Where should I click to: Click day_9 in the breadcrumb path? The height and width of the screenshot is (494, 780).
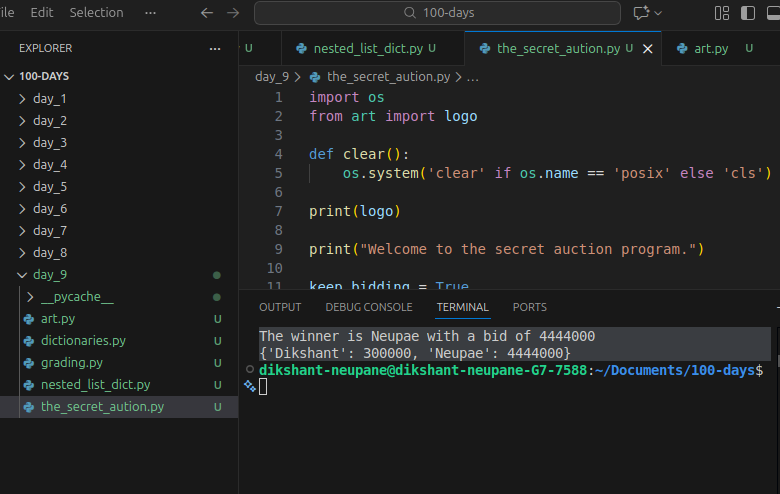pos(272,76)
